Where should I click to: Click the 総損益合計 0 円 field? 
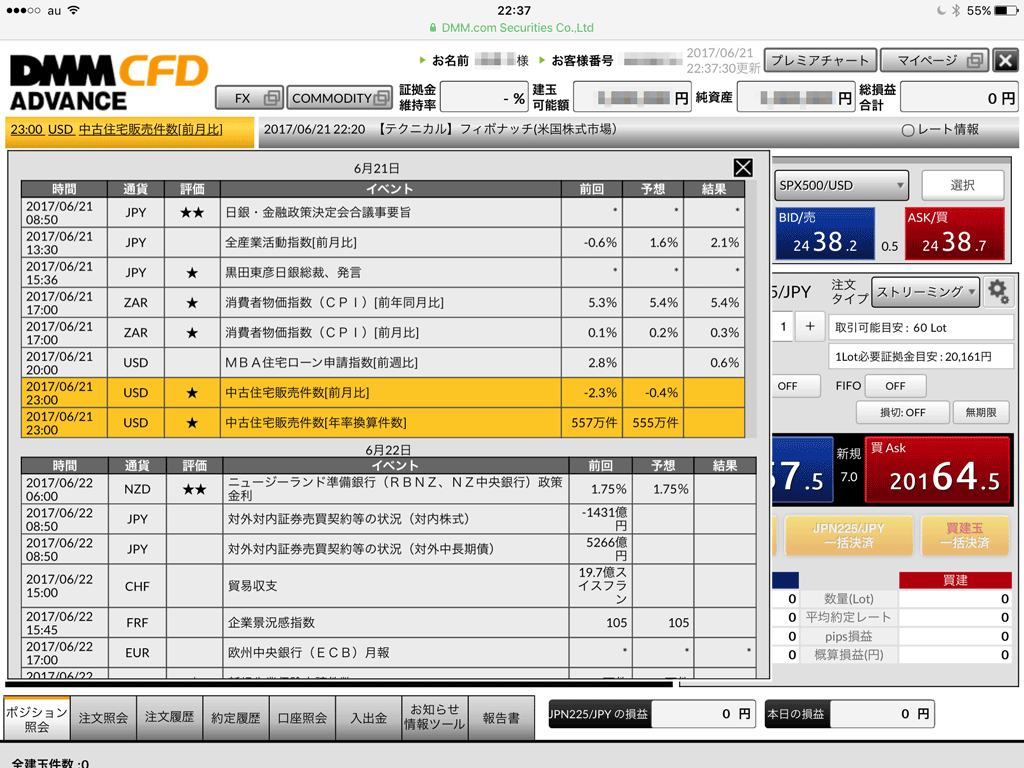pos(959,98)
